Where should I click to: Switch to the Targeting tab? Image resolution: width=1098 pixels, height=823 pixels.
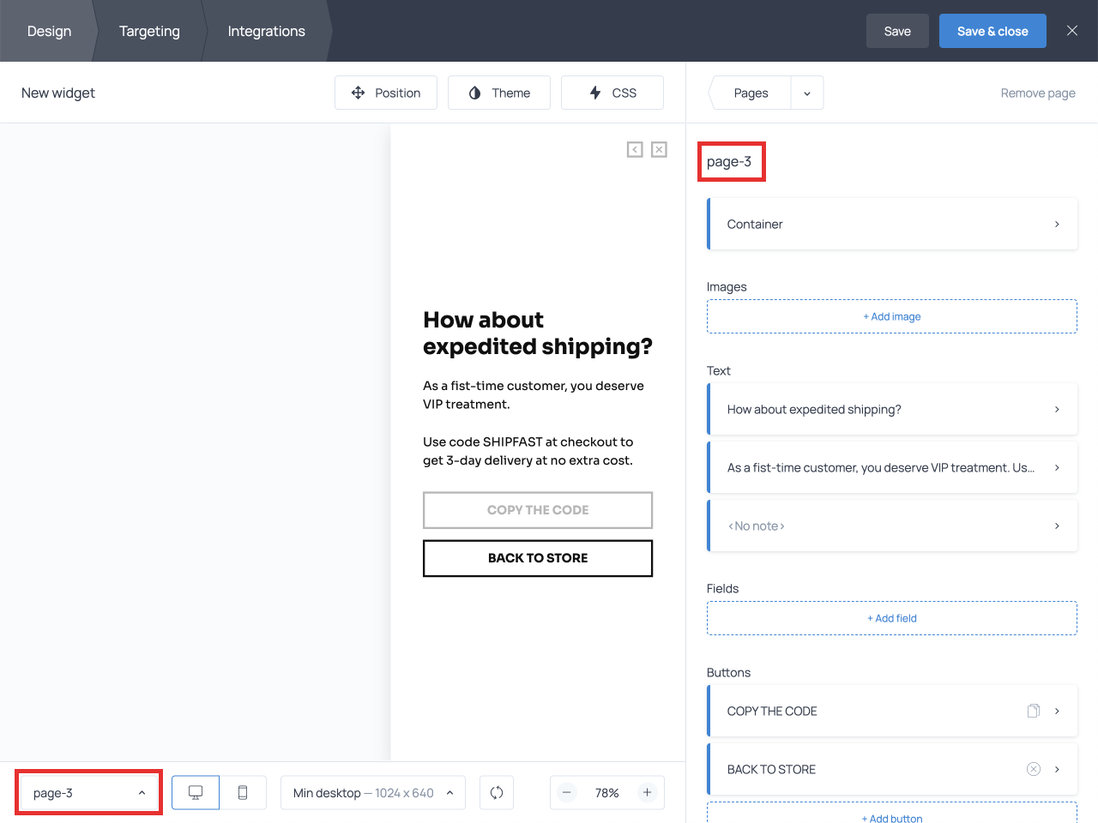coord(149,31)
